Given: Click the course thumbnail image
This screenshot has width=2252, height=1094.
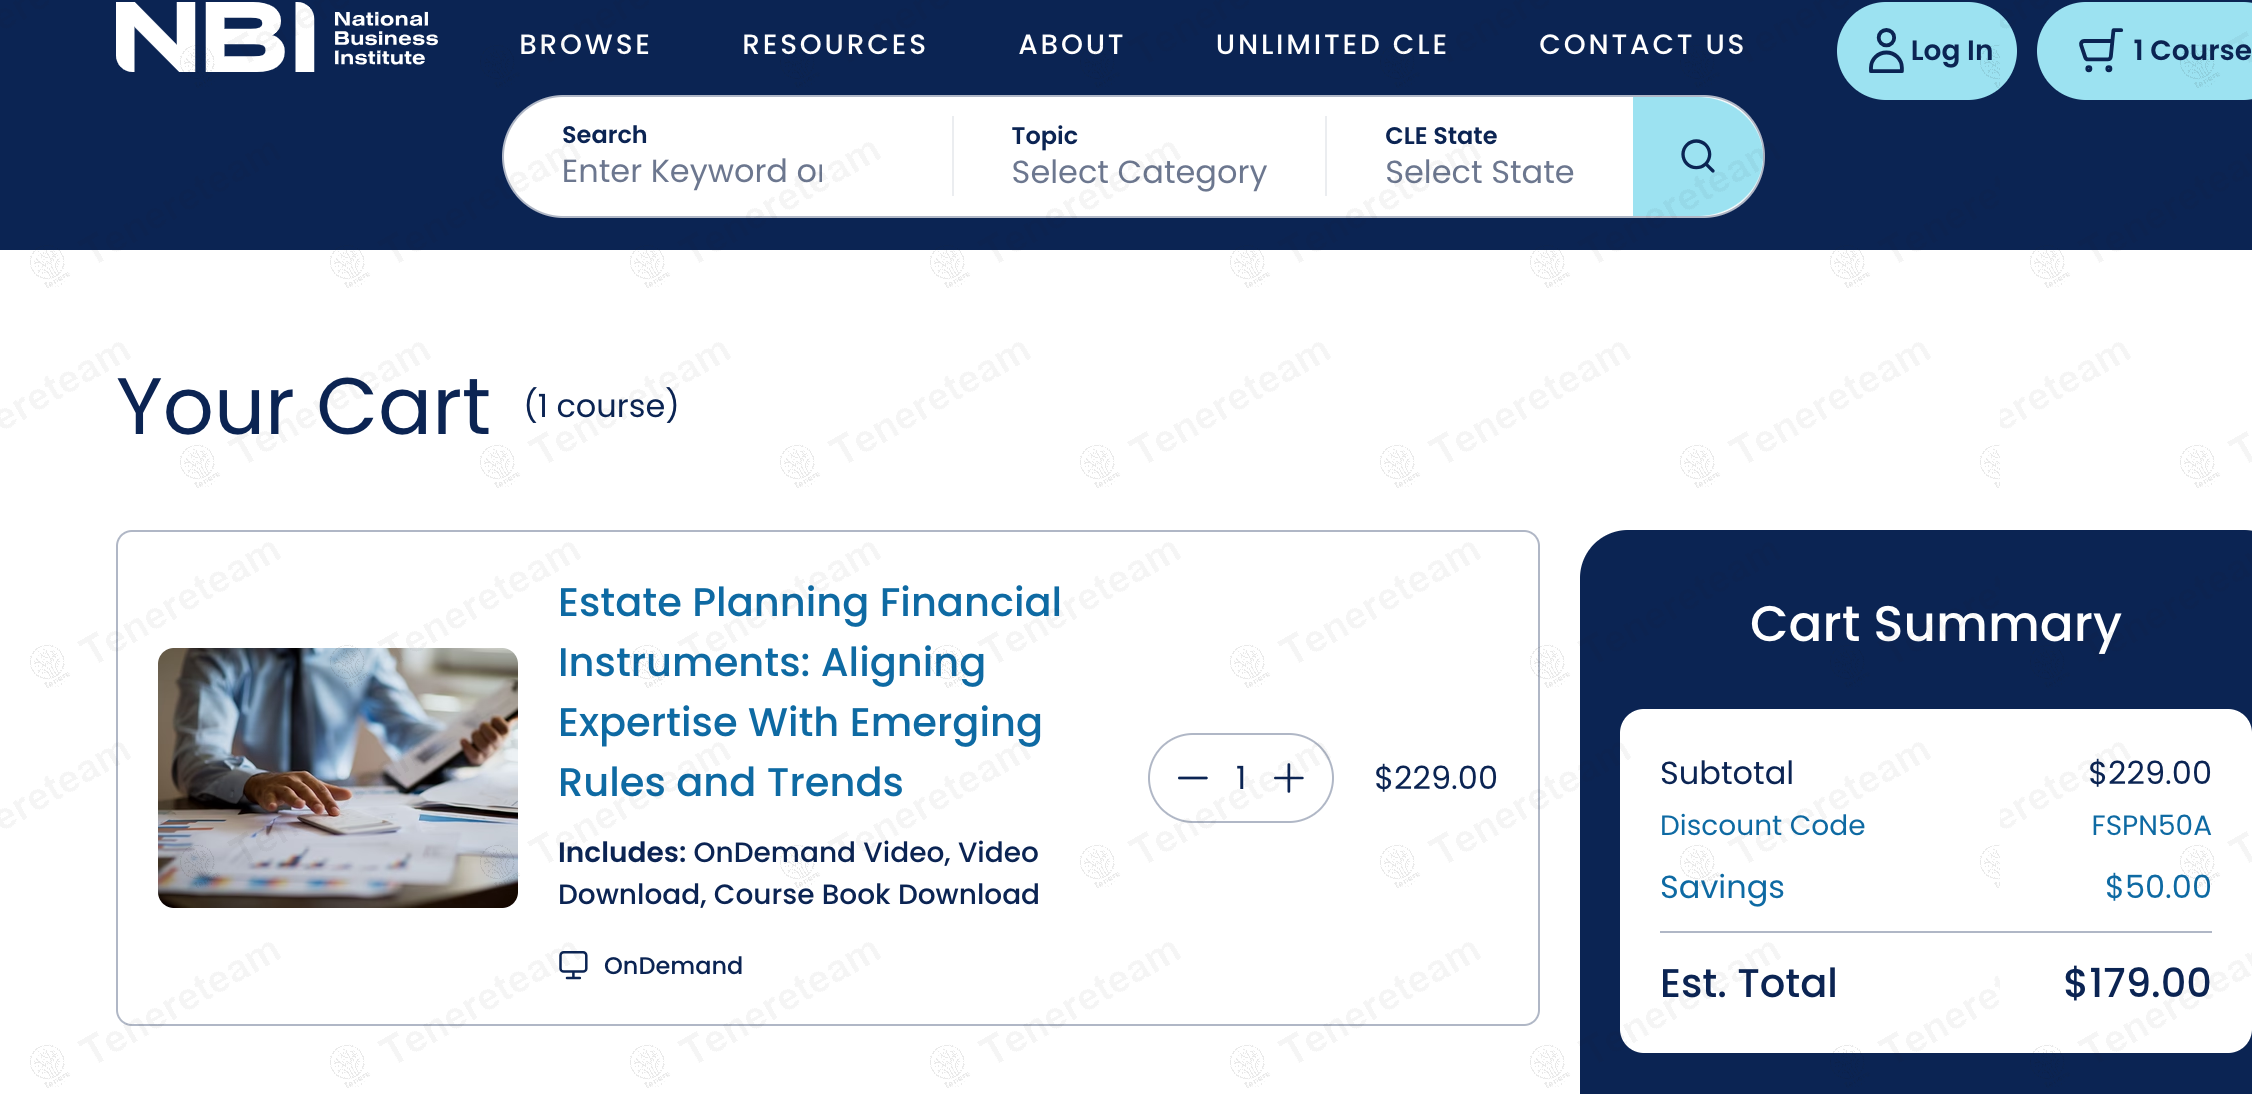Looking at the screenshot, I should click(338, 779).
